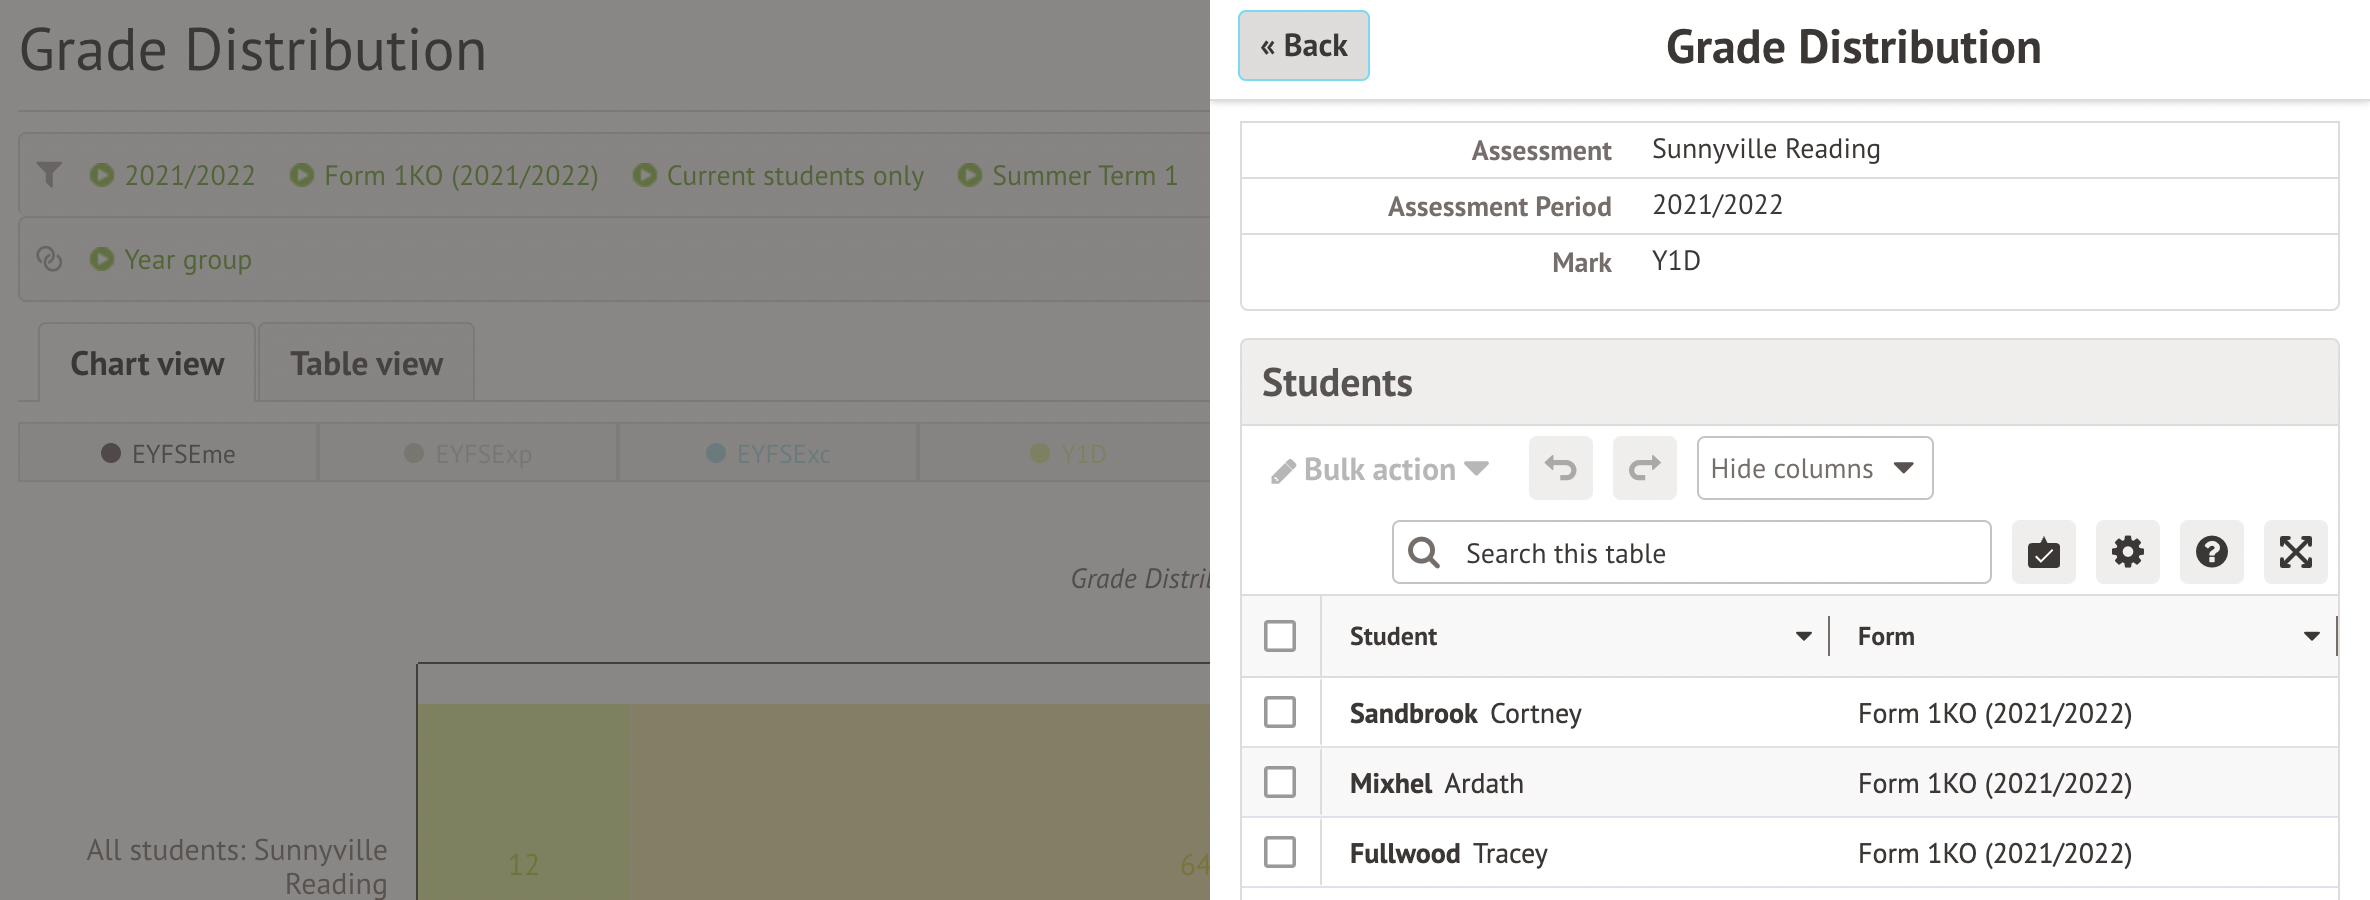
Task: Click the grouping rings icon
Action: coord(49,259)
